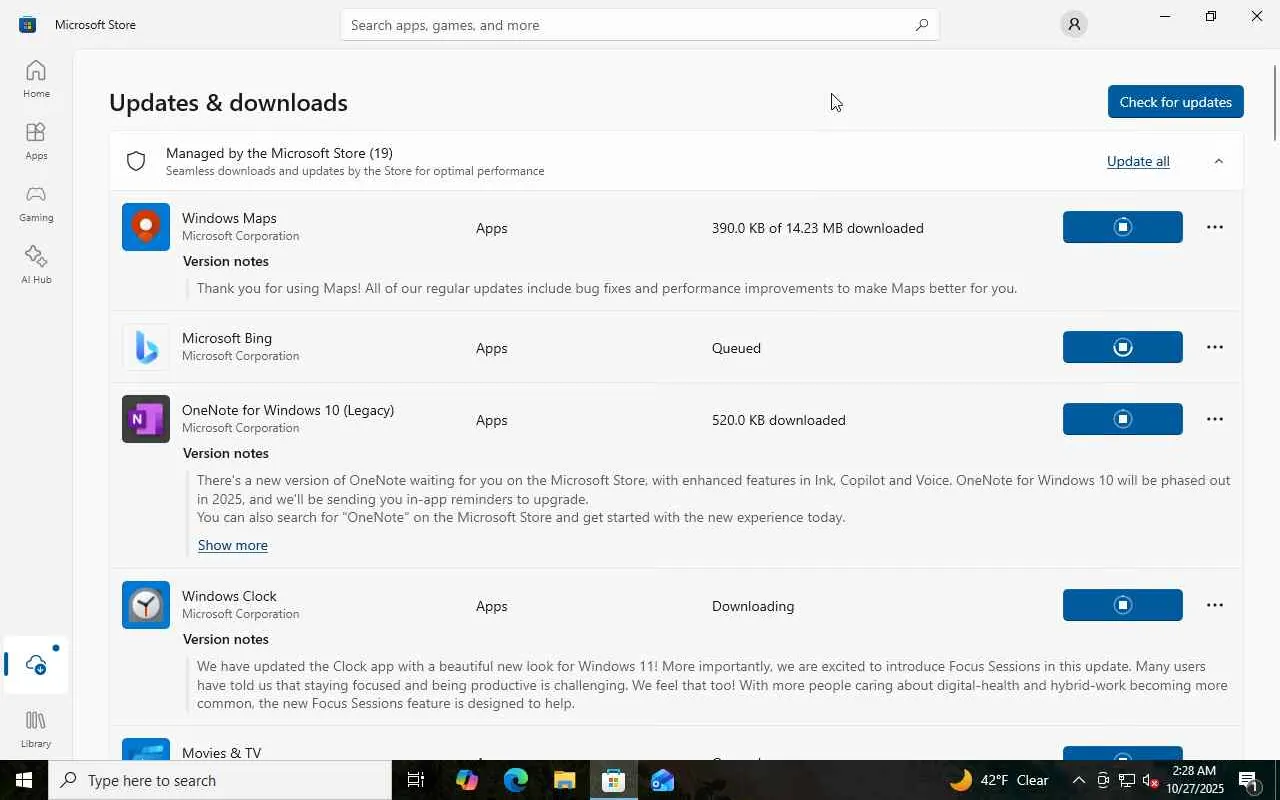Click the Microsoft Store logo in title bar
This screenshot has width=1280, height=800.
(27, 24)
